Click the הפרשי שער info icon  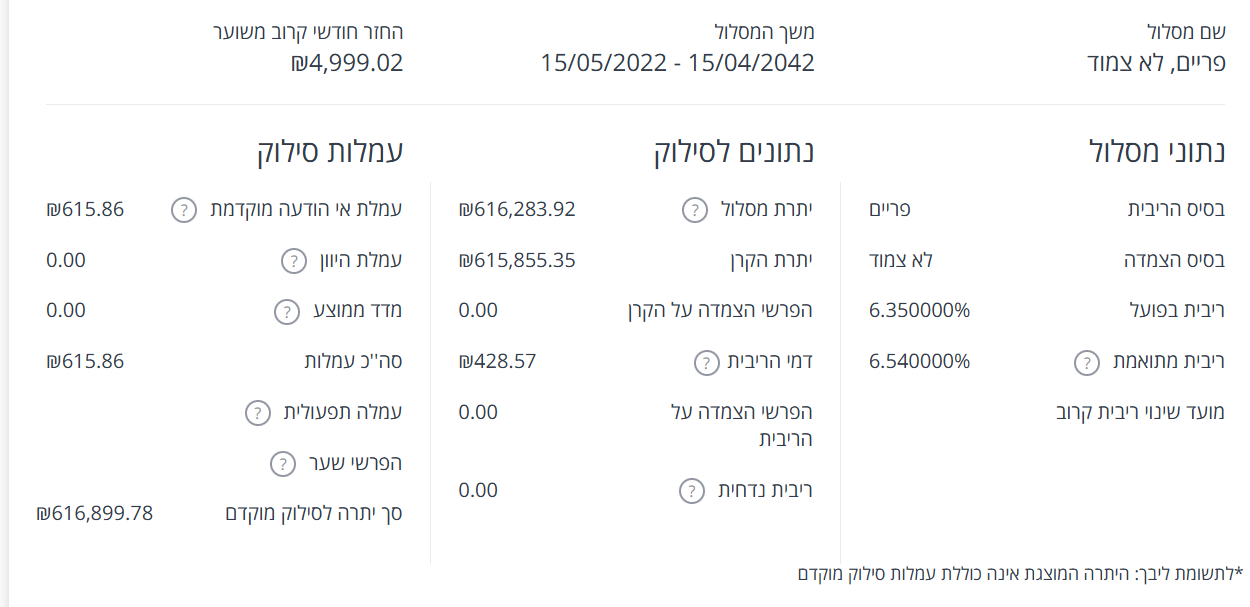tap(283, 464)
